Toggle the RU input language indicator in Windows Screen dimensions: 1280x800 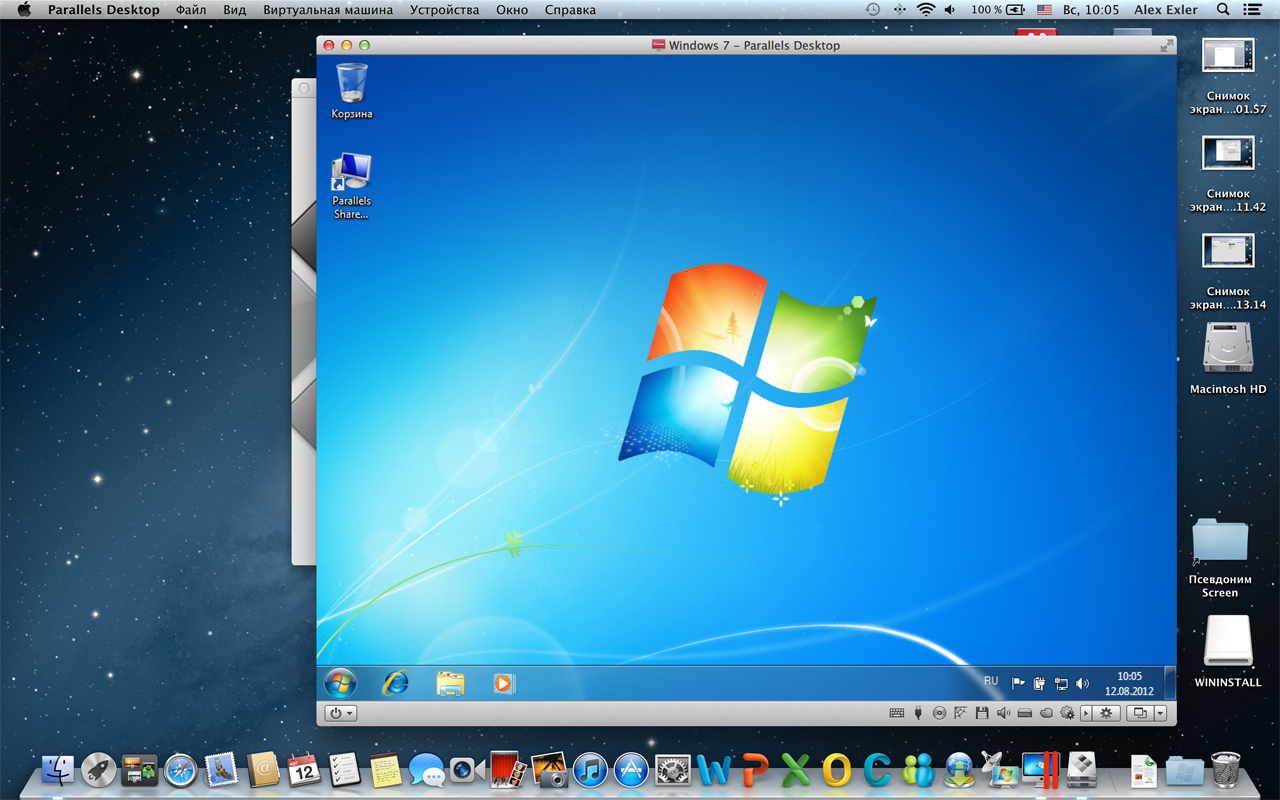(x=991, y=681)
